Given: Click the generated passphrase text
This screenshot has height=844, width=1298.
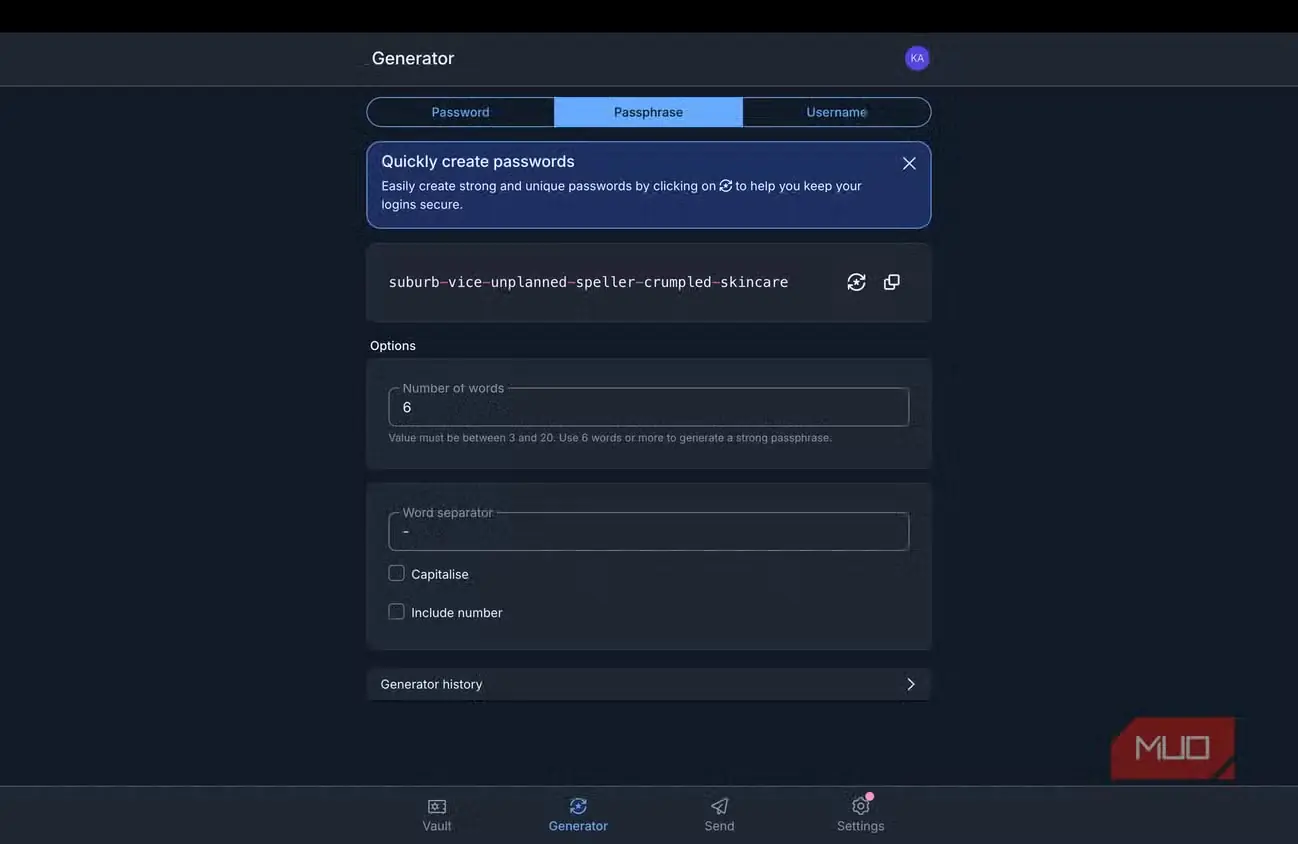Looking at the screenshot, I should (x=588, y=282).
